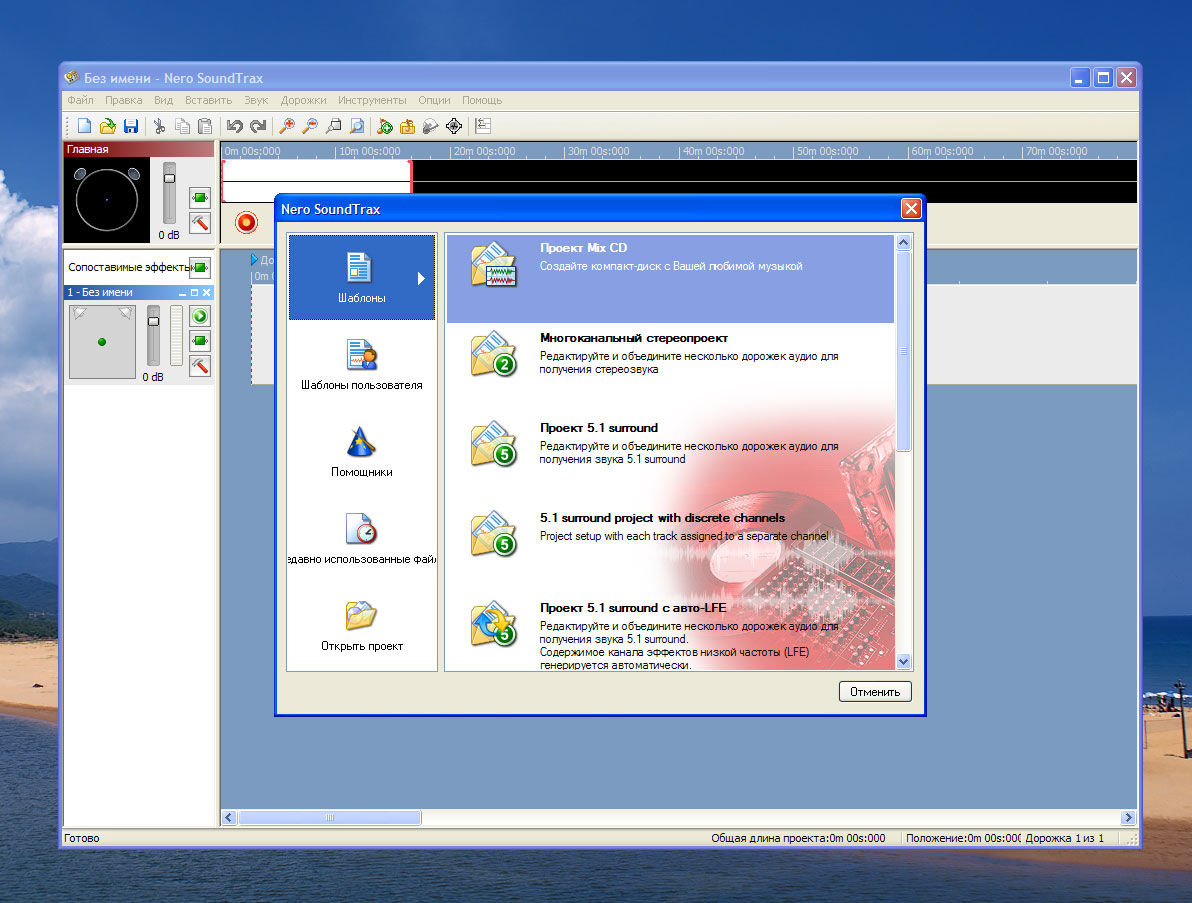Click the hammer icon in Главная panel

click(200, 223)
